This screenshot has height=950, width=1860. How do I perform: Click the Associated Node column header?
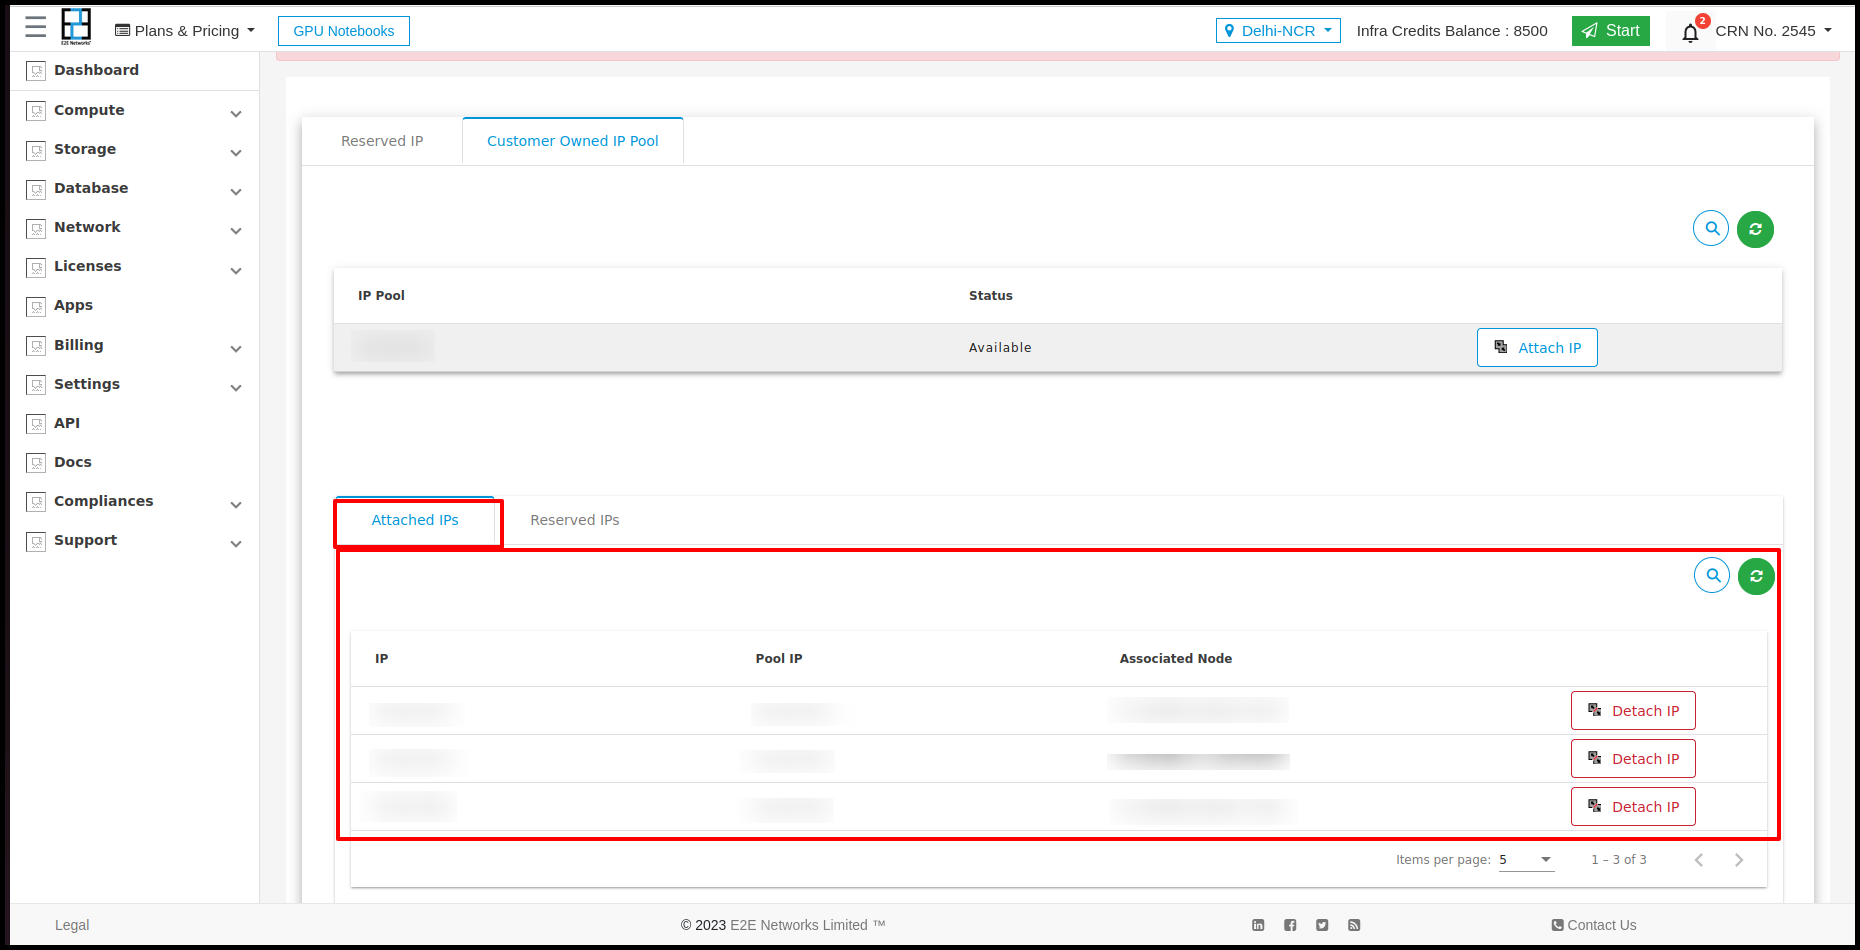tap(1176, 659)
